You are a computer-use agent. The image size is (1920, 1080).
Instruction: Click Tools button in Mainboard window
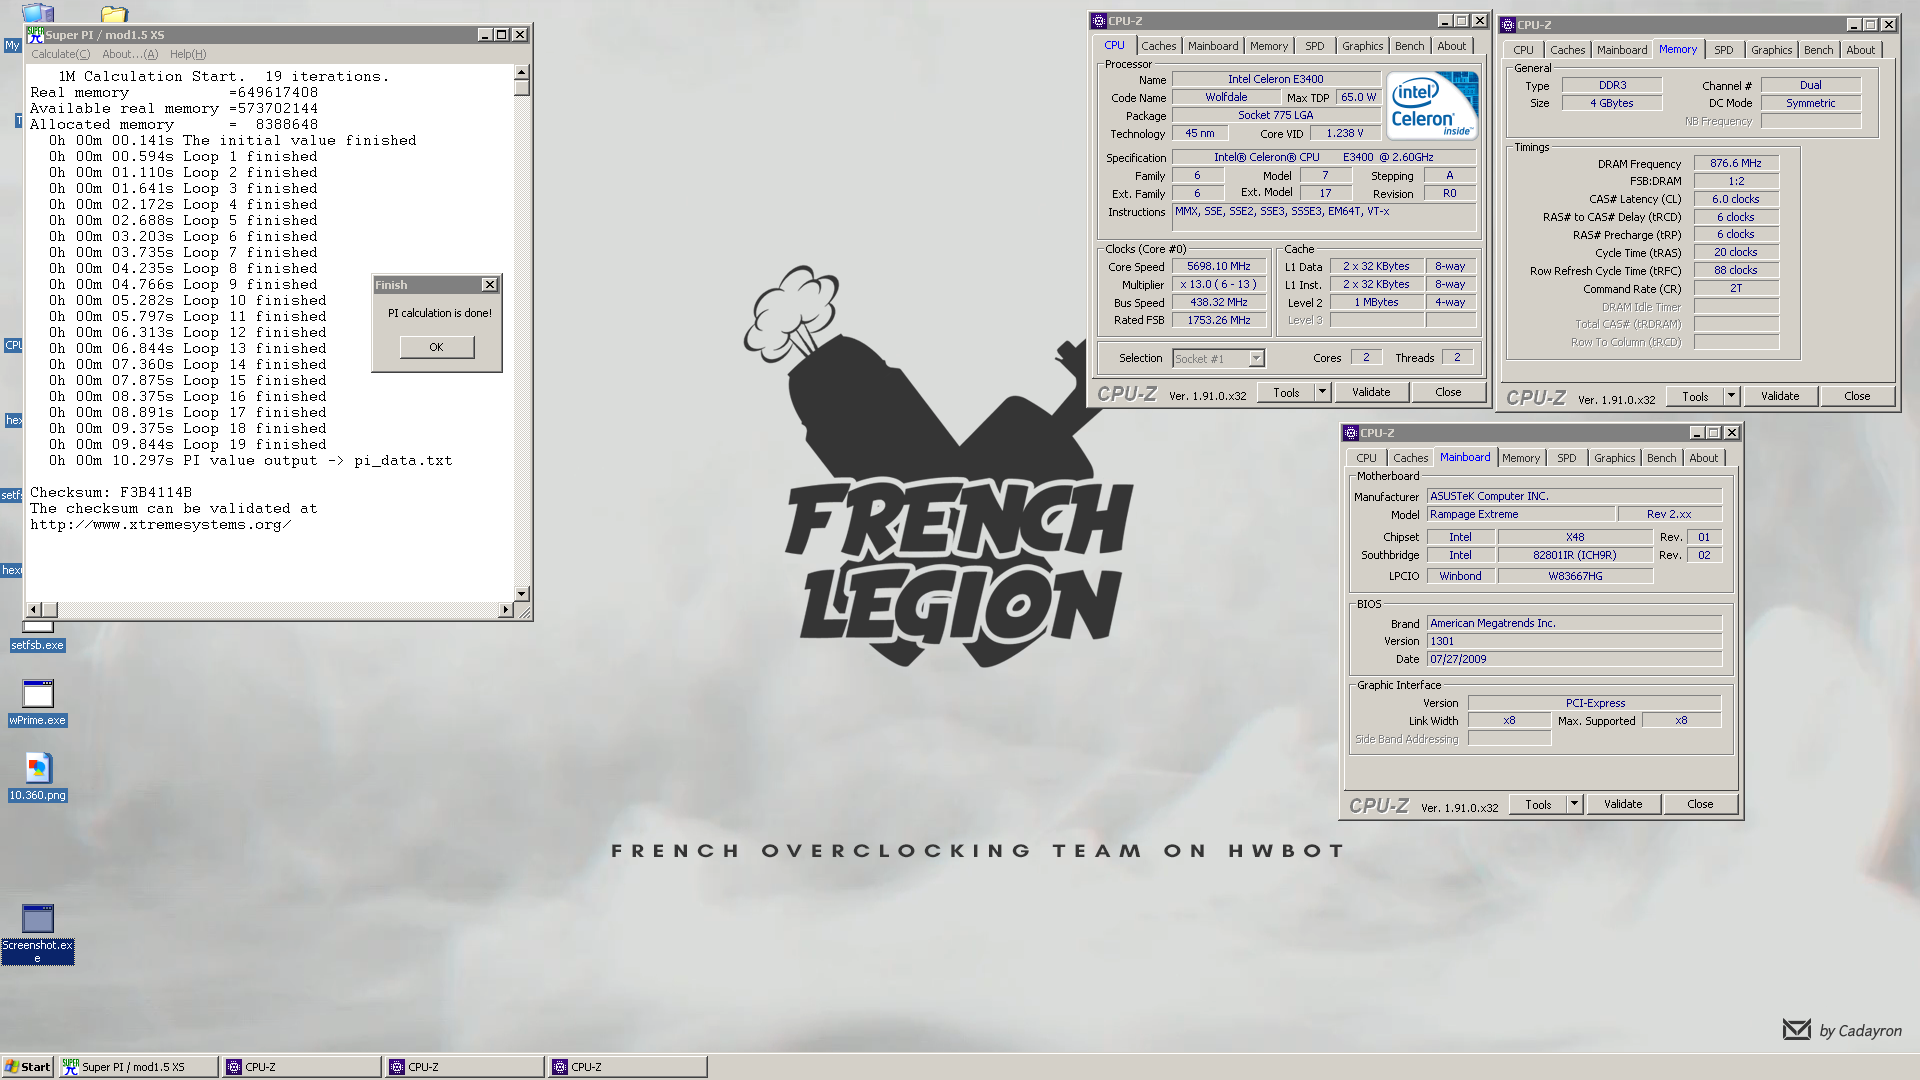(x=1538, y=804)
